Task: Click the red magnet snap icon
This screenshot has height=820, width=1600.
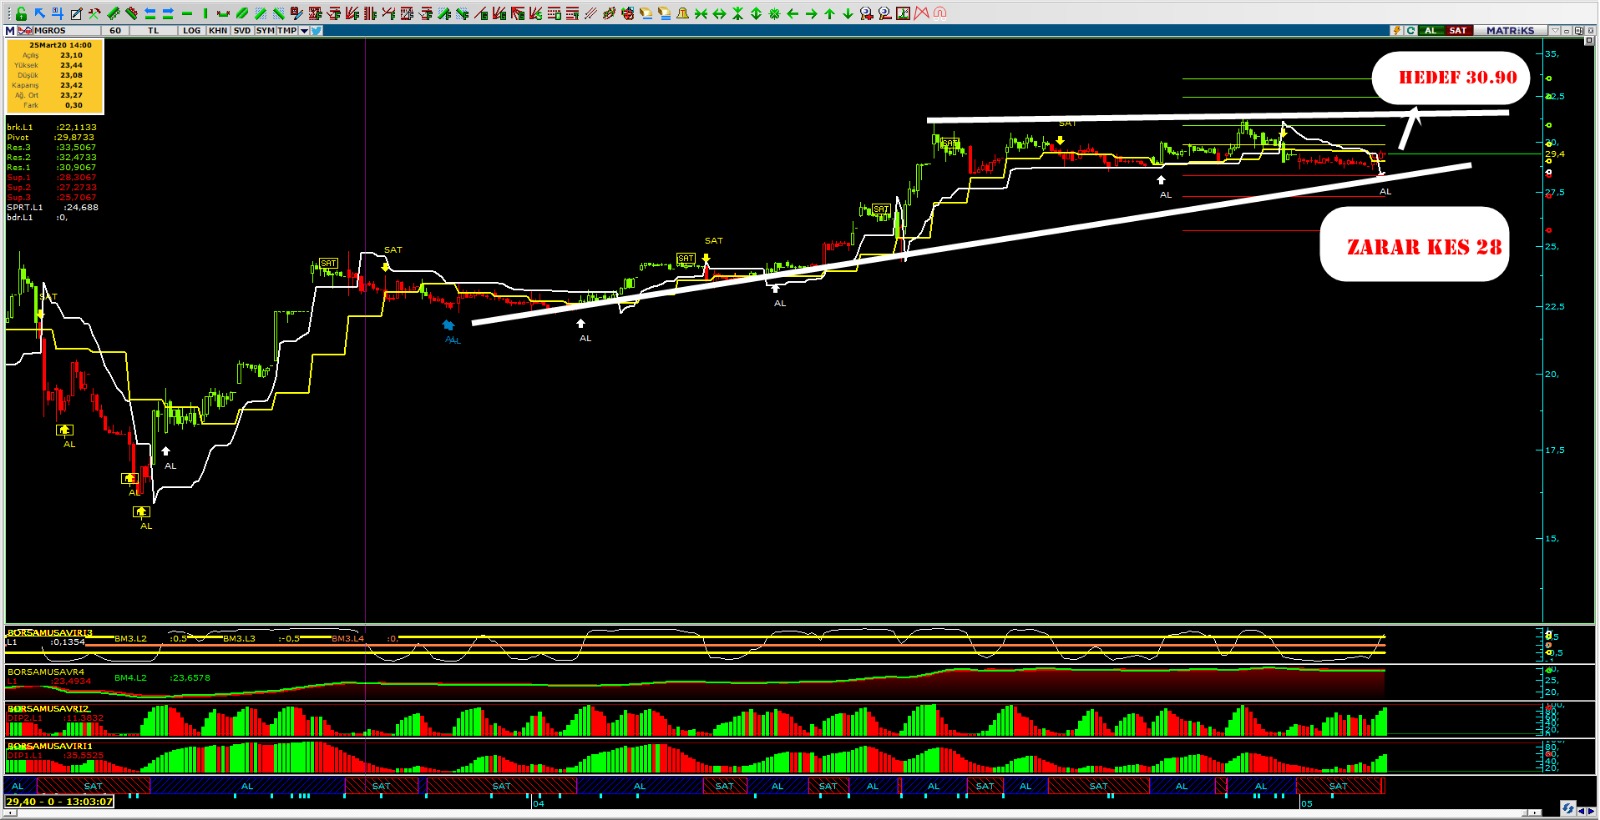Action: coord(940,13)
